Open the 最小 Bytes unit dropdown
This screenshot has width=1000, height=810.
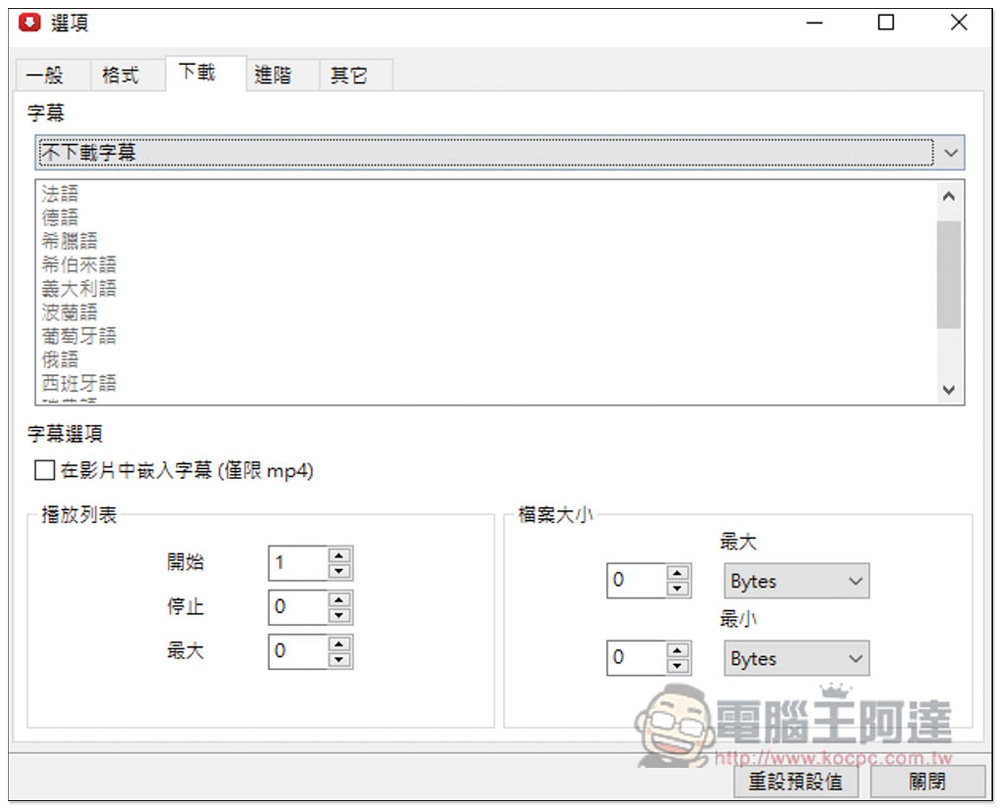796,658
